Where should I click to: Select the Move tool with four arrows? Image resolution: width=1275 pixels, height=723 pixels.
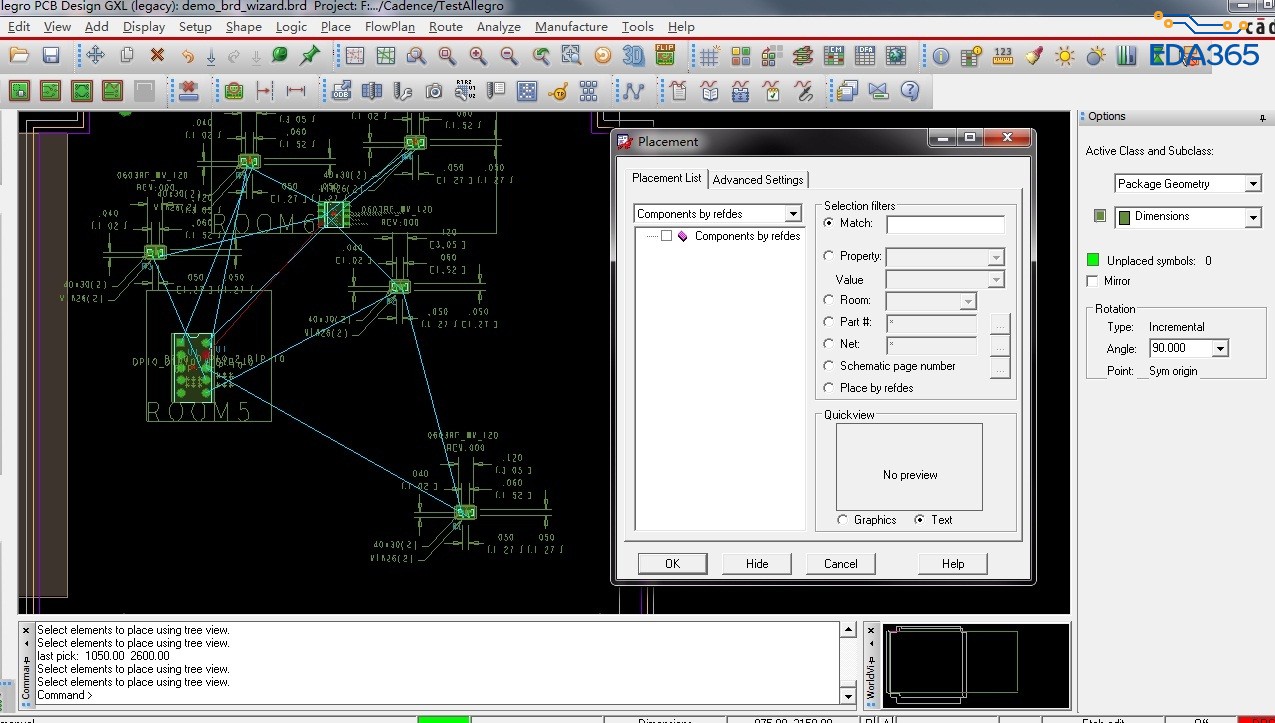click(95, 56)
